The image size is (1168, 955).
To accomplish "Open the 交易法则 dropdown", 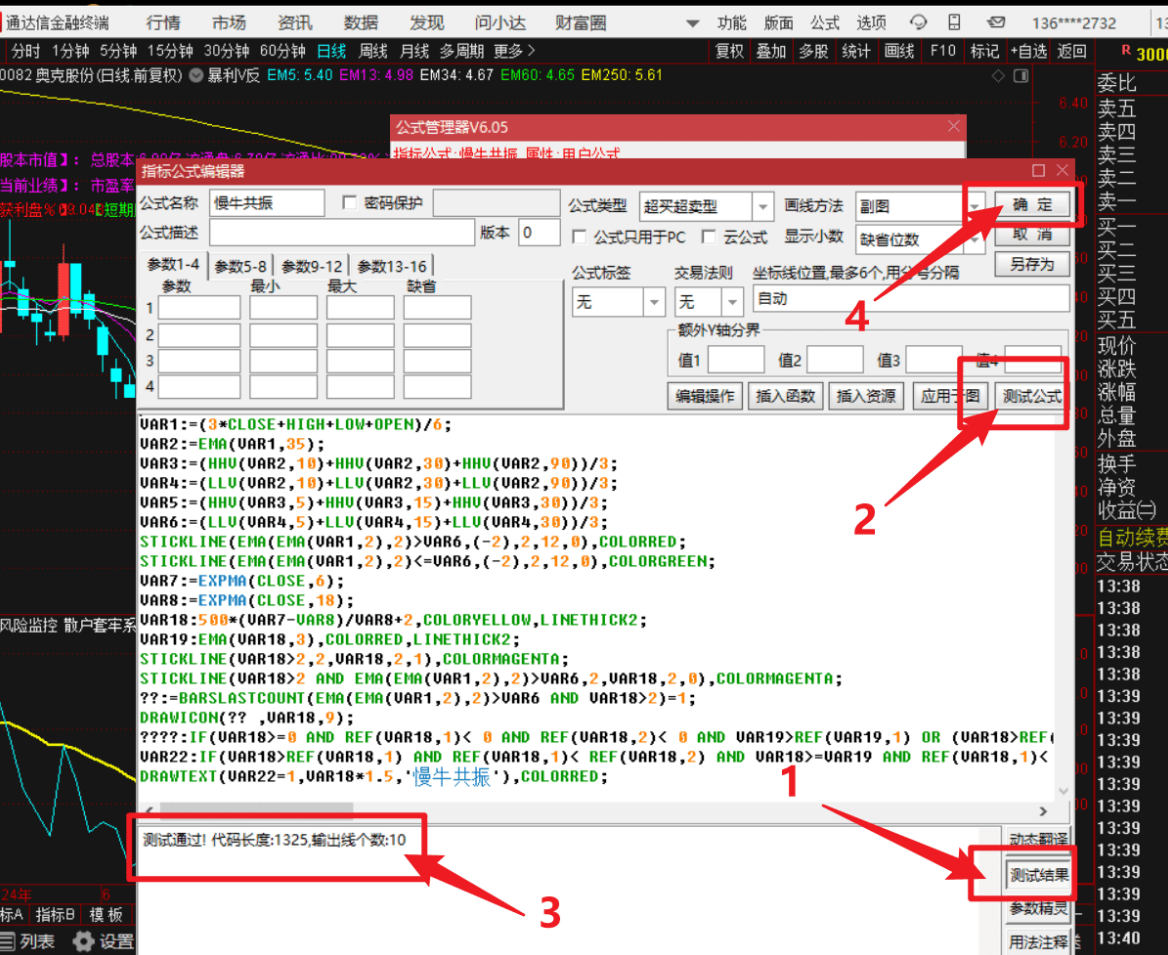I will coord(732,302).
